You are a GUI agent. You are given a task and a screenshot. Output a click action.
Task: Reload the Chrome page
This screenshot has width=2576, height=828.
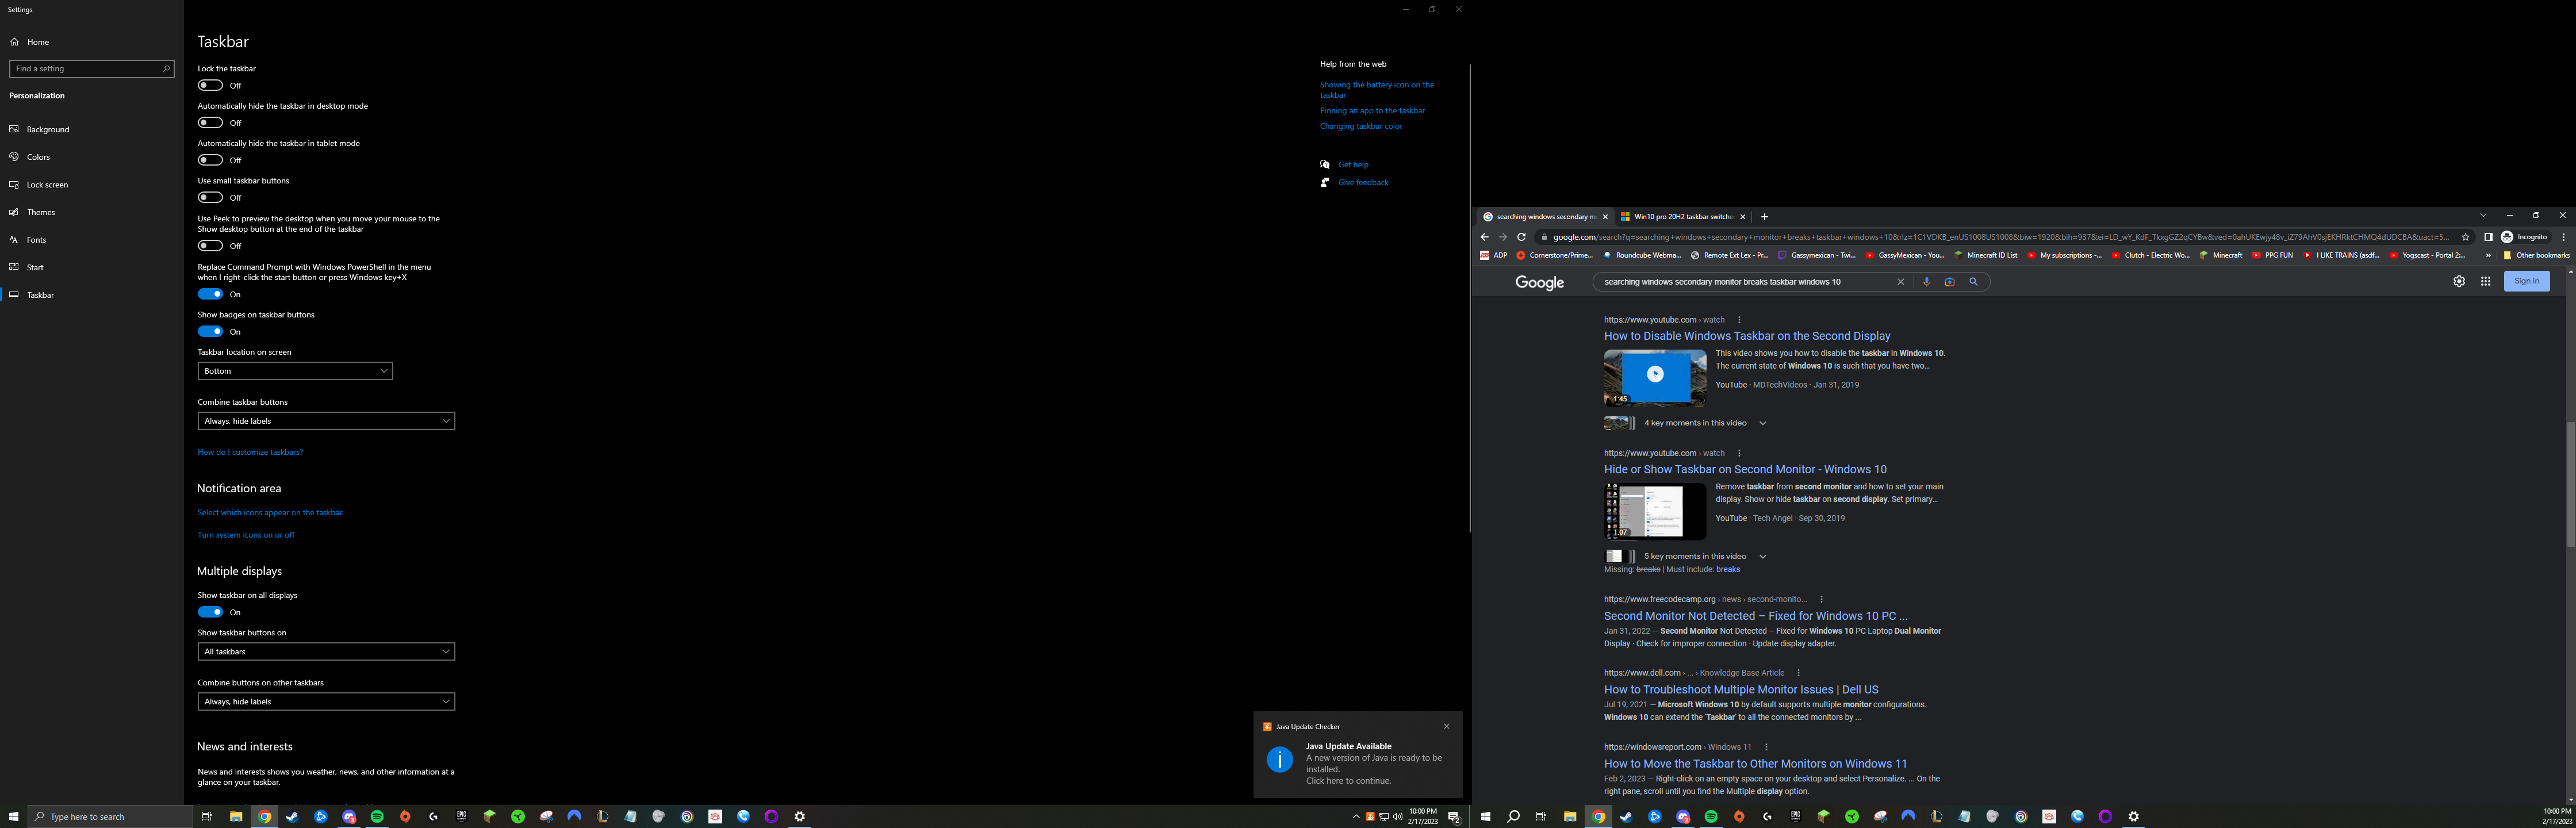[1521, 237]
